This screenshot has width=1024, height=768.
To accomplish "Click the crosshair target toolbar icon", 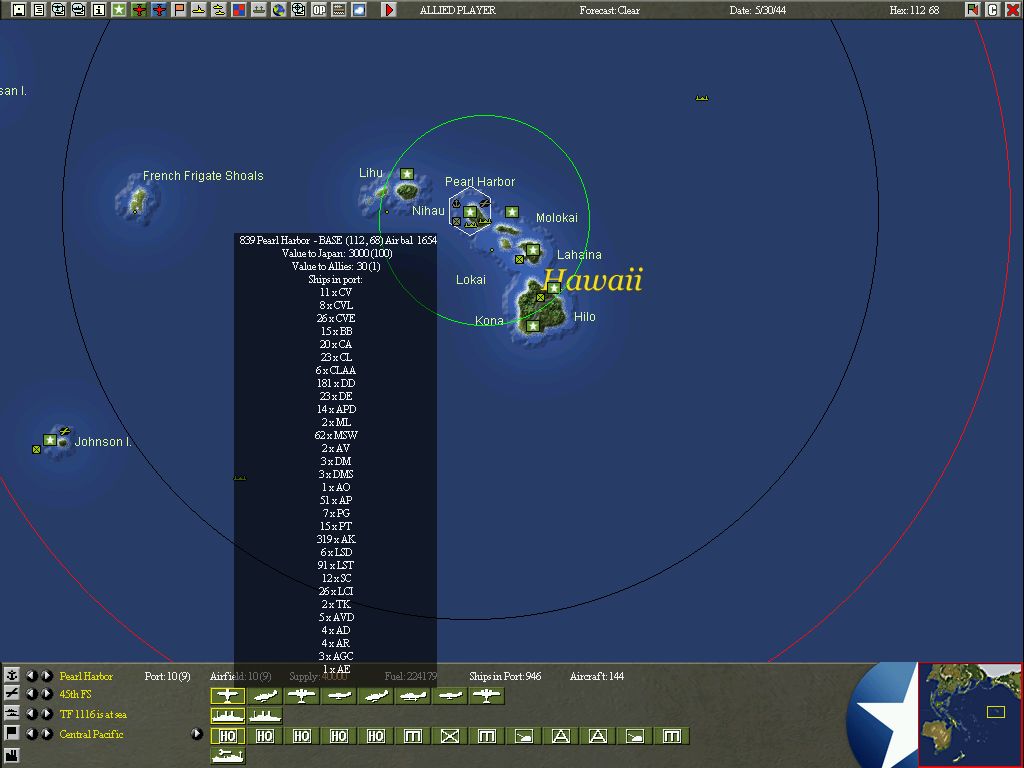I will 298,10.
